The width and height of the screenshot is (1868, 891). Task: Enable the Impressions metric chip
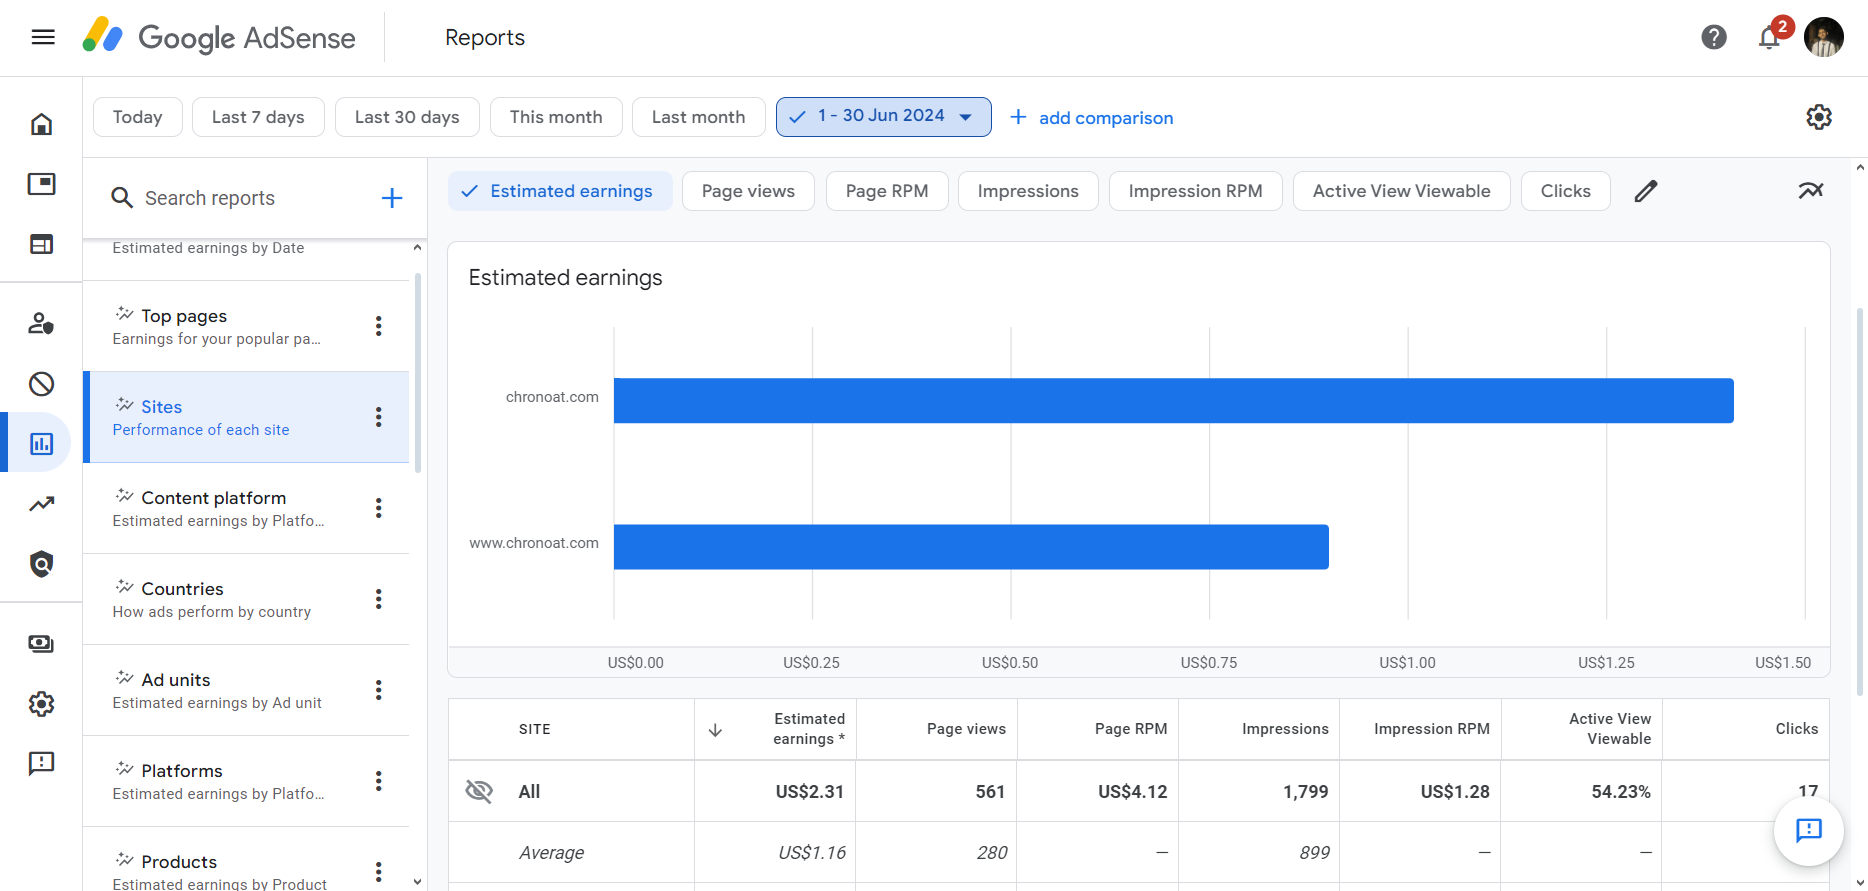[x=1028, y=191]
